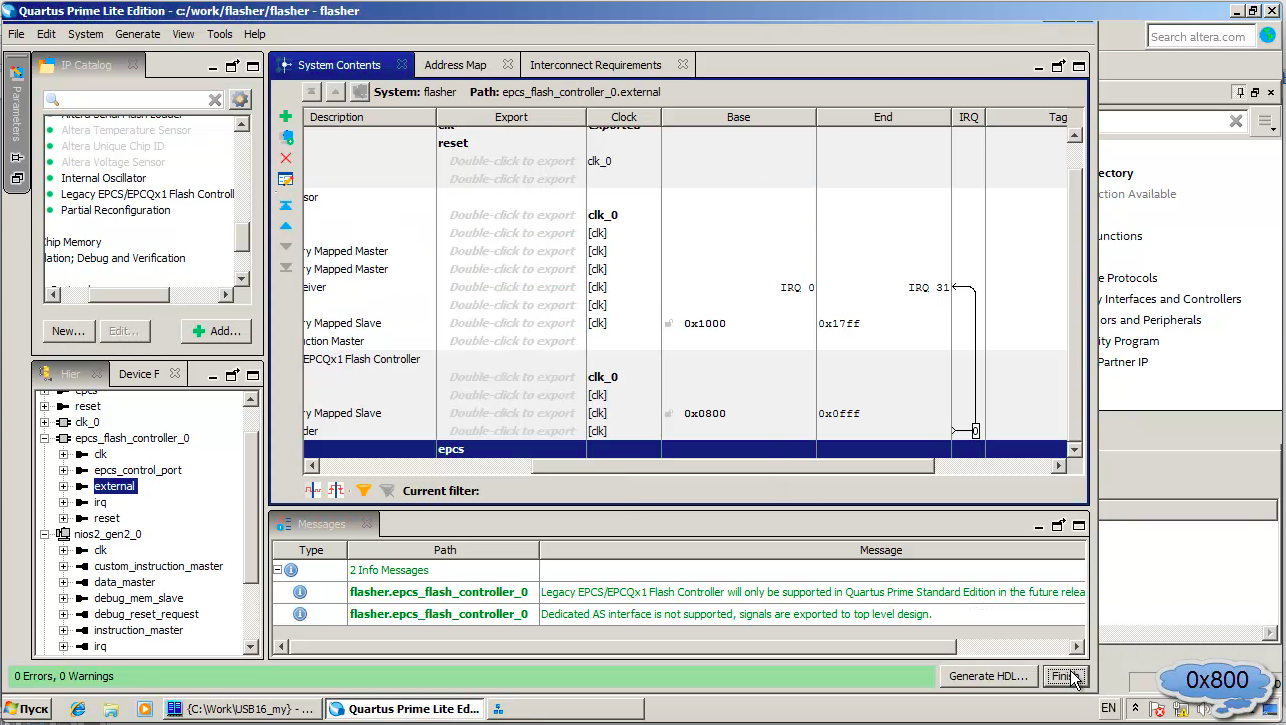Open Internet Explorer from the taskbar
The image size is (1286, 725).
pos(78,709)
